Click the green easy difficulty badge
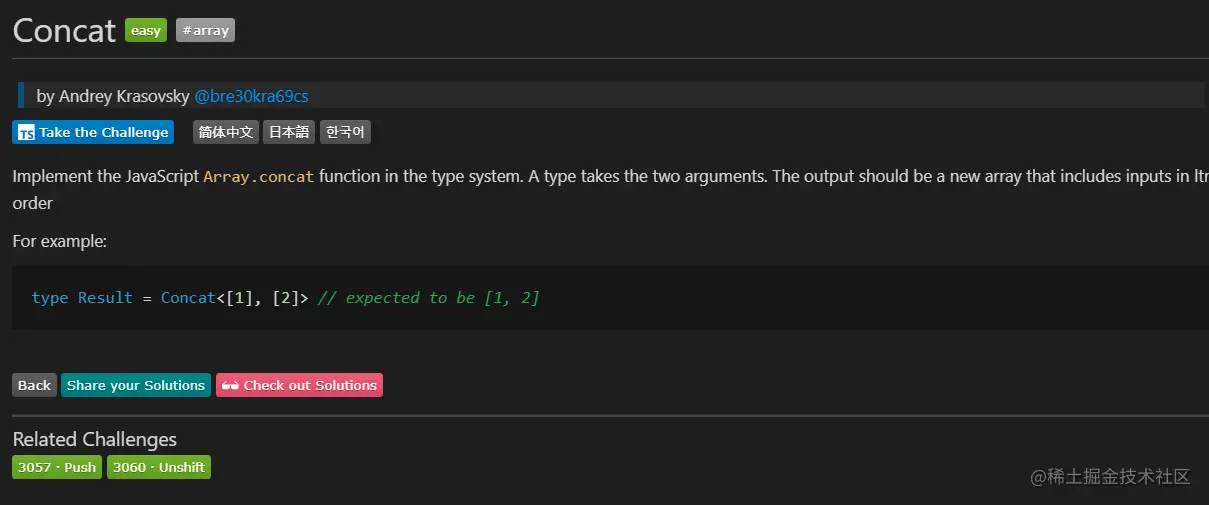1209x505 pixels. point(146,31)
